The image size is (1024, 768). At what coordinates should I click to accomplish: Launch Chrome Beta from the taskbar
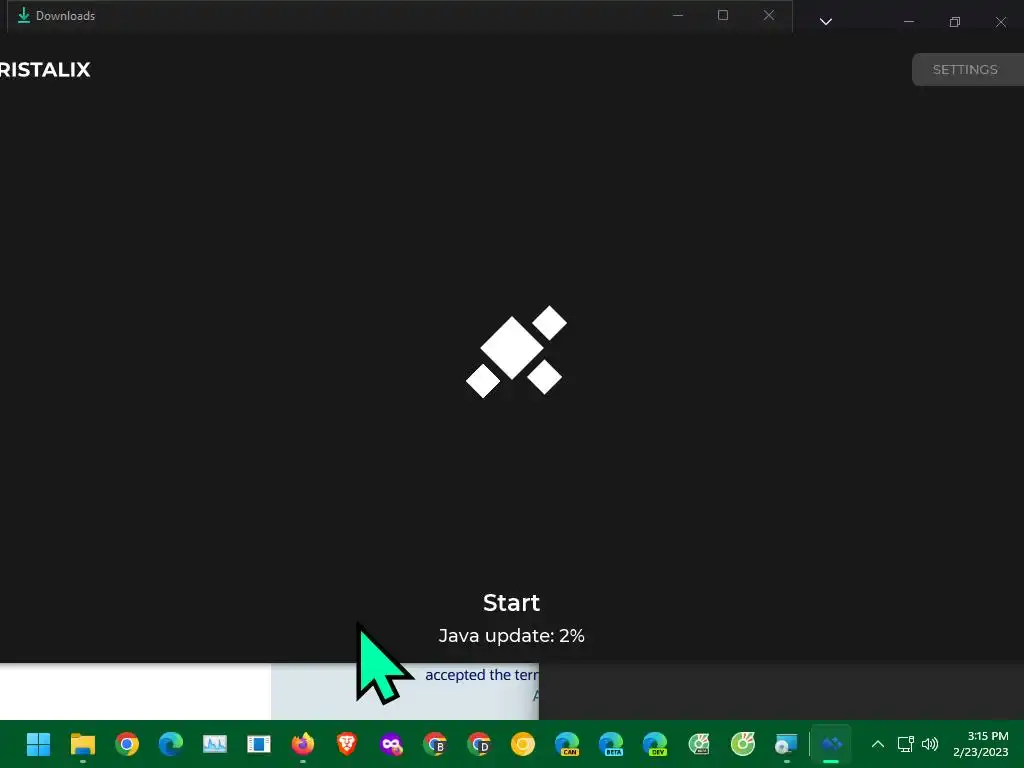point(435,744)
